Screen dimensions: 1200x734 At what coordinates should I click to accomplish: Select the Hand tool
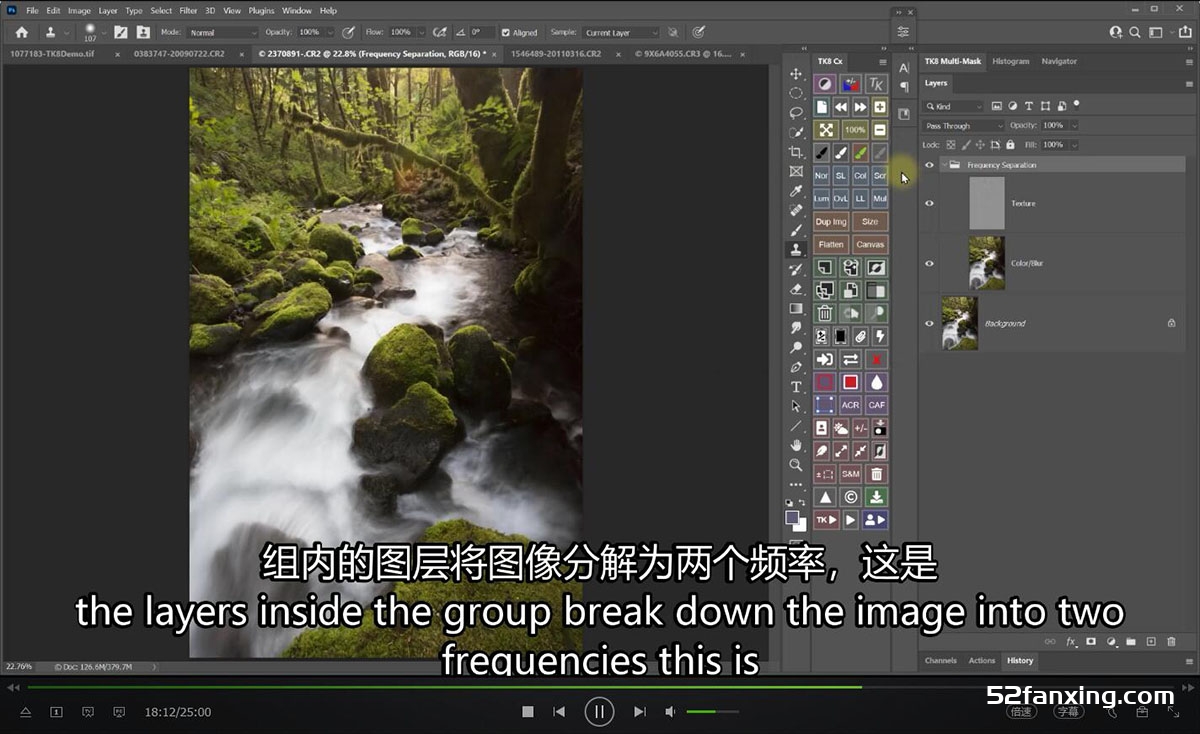(x=796, y=445)
